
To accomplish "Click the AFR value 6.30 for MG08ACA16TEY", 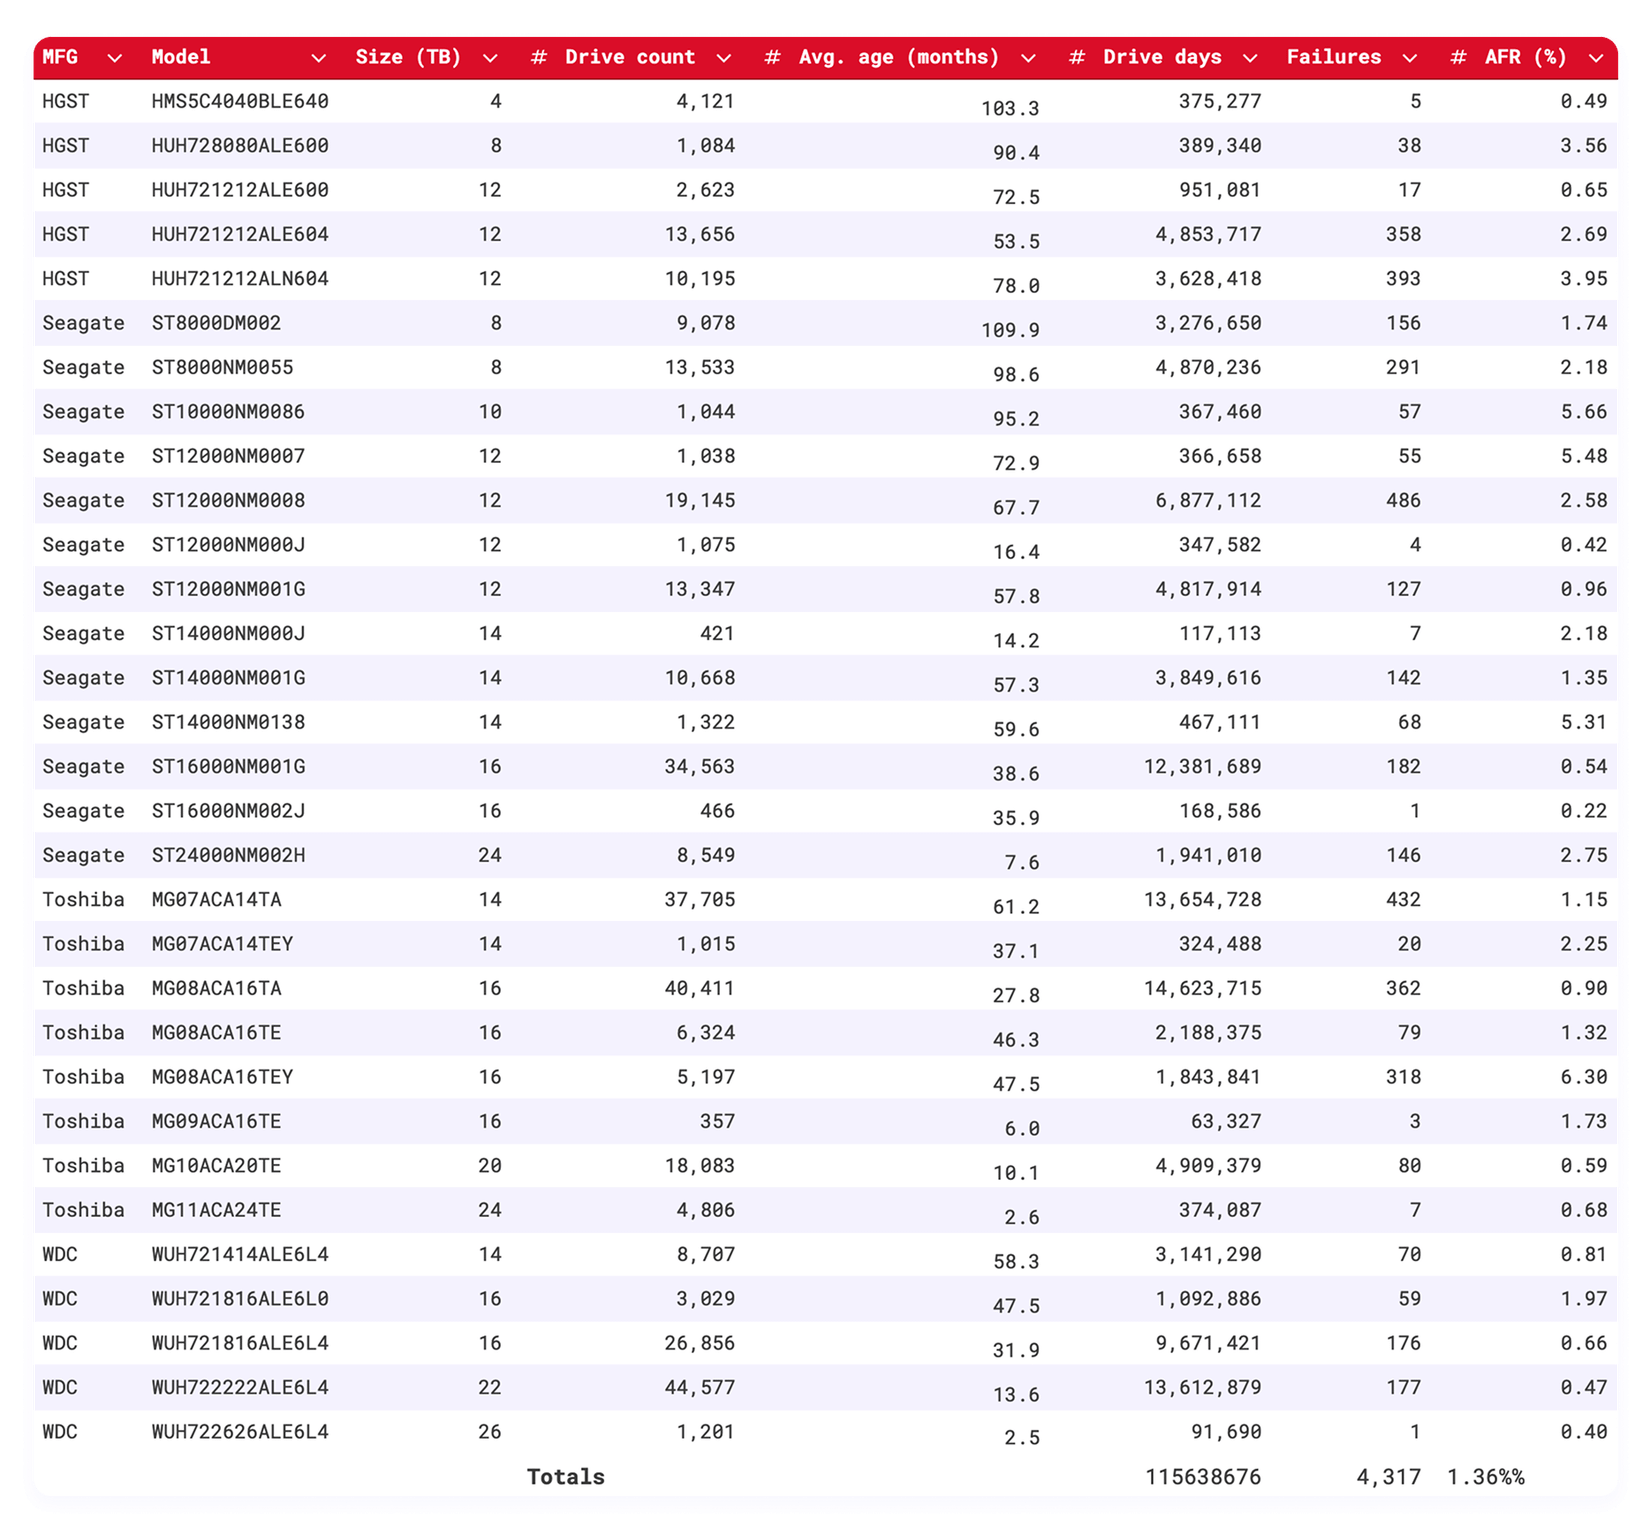I will pos(1585,1076).
